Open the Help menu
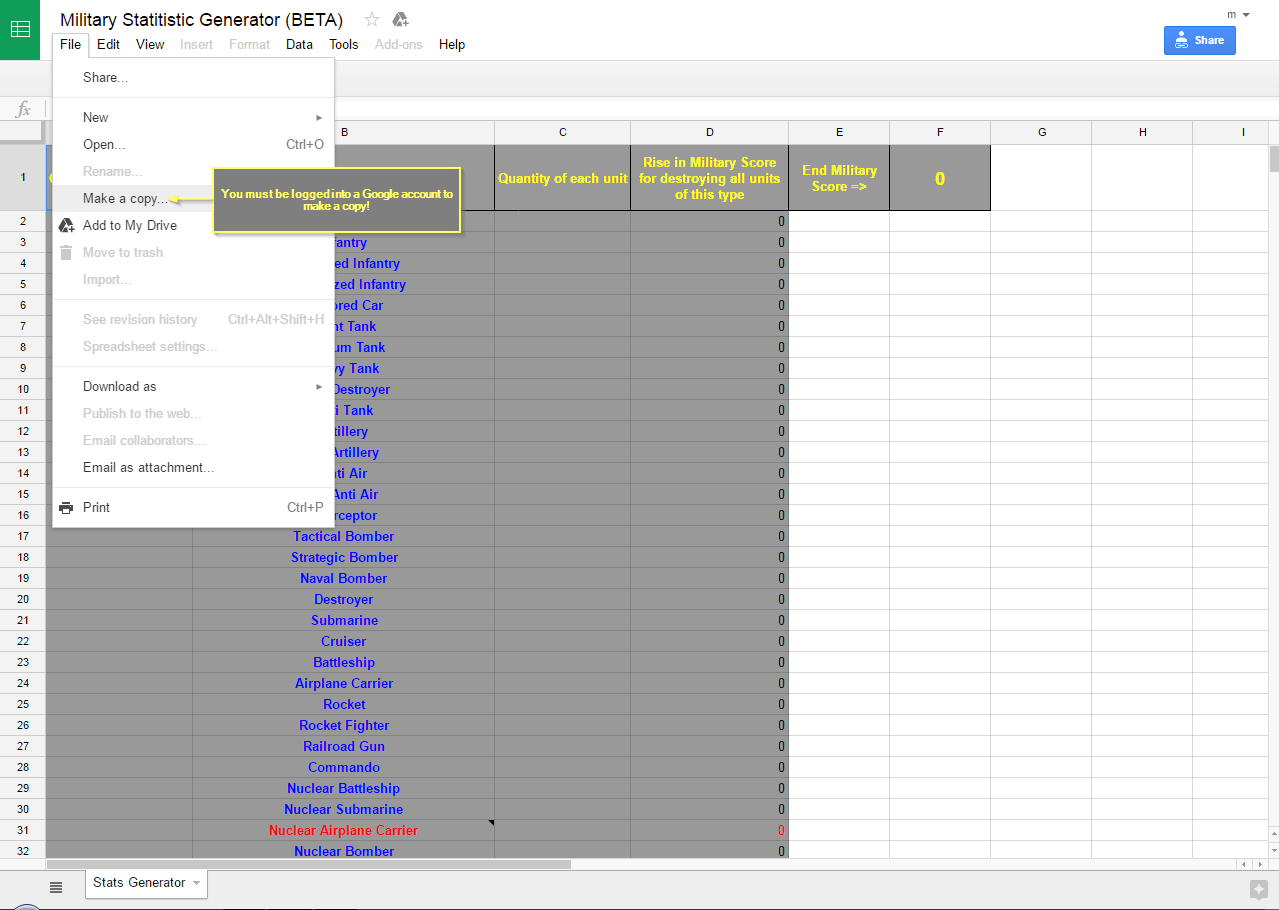Screen dimensions: 1279x910 452,45
